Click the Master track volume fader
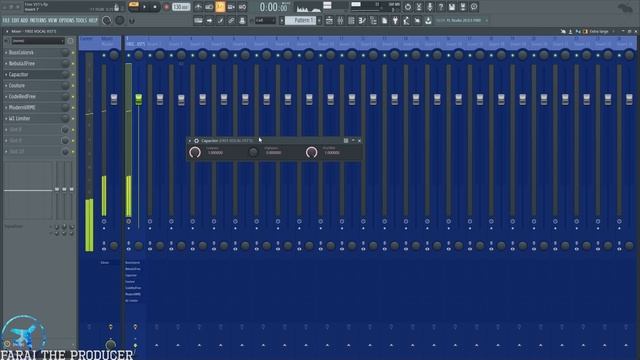This screenshot has width=640, height=360. click(x=114, y=99)
